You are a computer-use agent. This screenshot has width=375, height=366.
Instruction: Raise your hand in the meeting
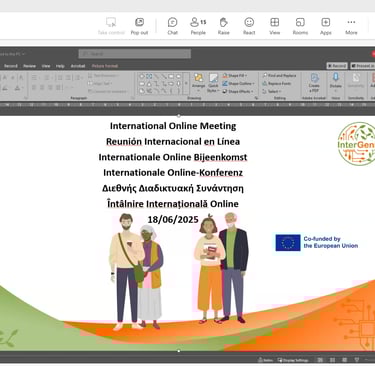click(x=224, y=26)
